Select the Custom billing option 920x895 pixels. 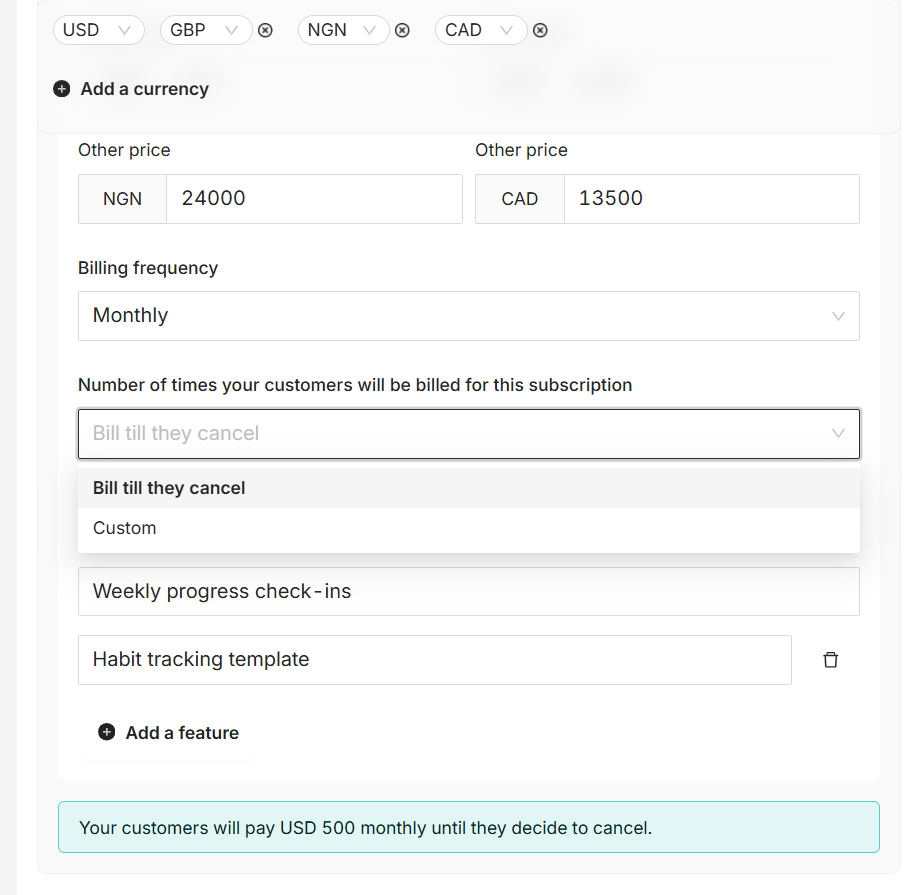(469, 528)
